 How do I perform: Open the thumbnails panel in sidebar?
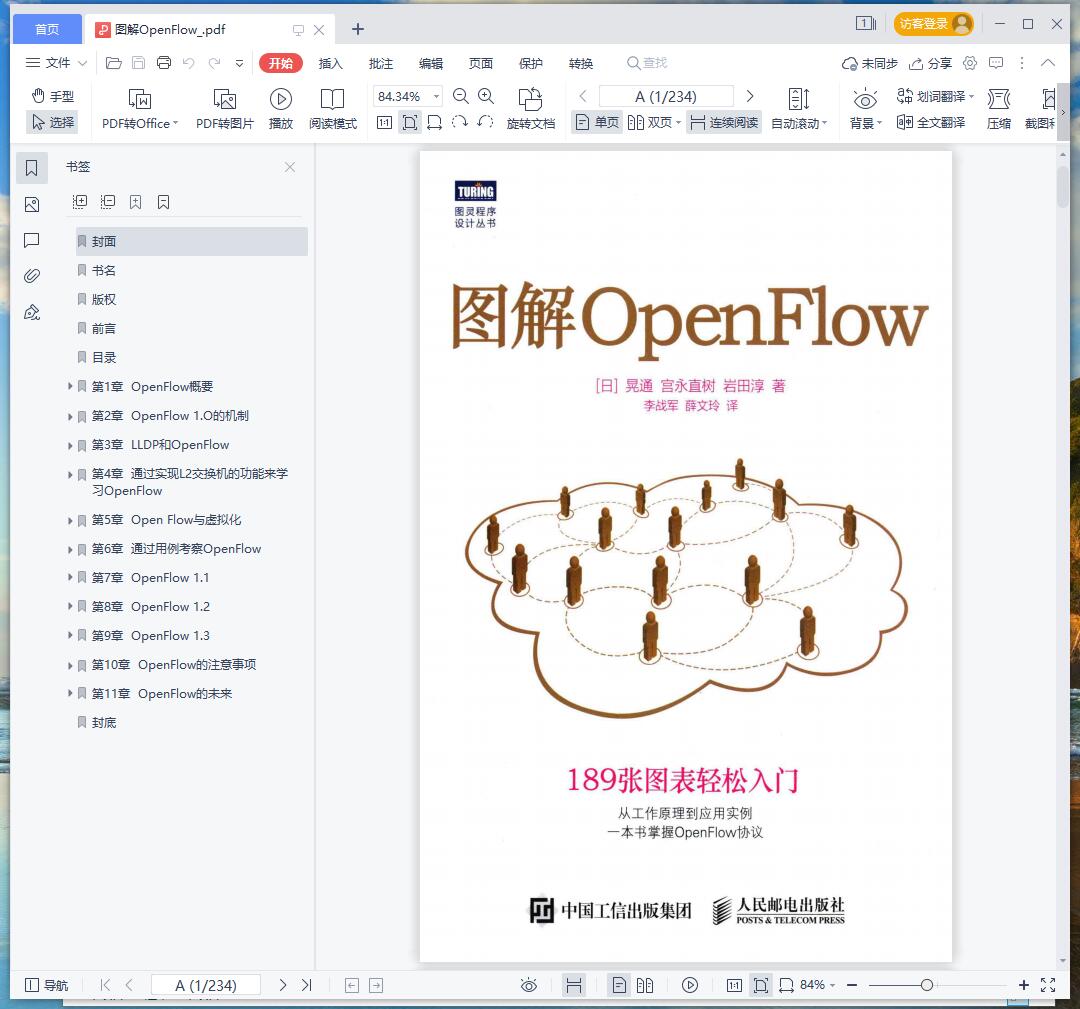(32, 205)
